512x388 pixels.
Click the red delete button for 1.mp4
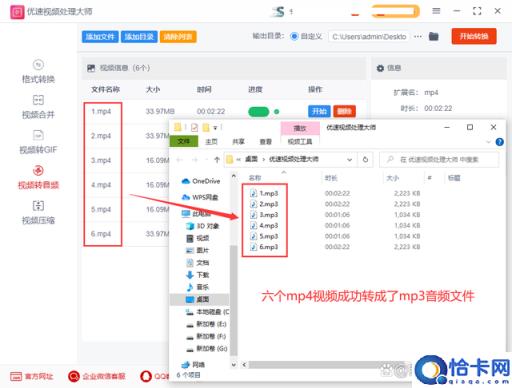pyautogui.click(x=344, y=111)
